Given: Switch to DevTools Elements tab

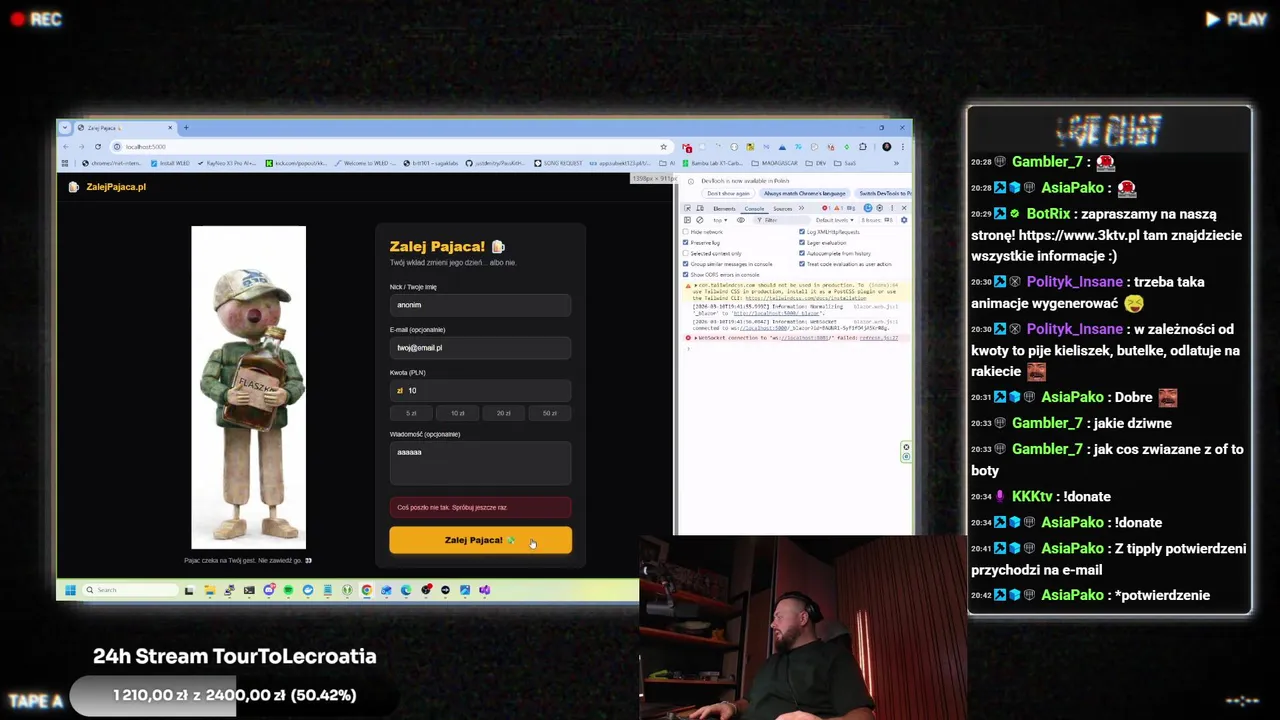Looking at the screenshot, I should [x=724, y=209].
